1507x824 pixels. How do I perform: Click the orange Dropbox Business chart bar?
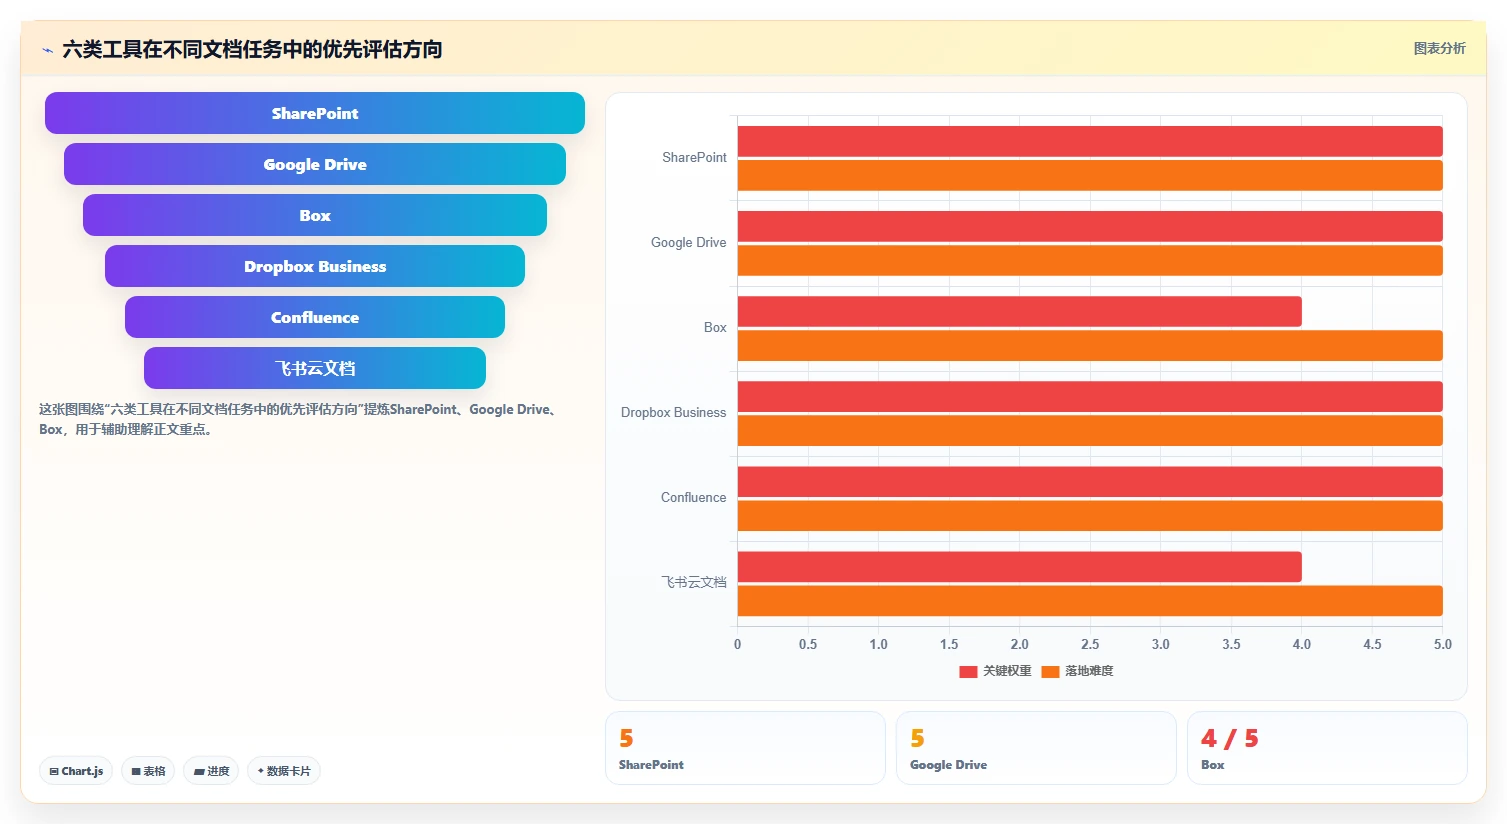coord(1090,430)
